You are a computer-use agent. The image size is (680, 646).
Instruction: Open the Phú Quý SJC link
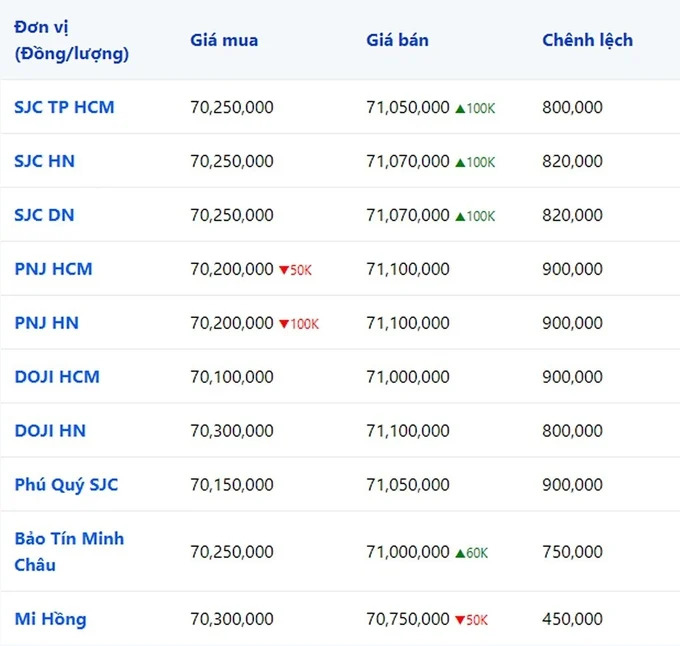click(66, 485)
